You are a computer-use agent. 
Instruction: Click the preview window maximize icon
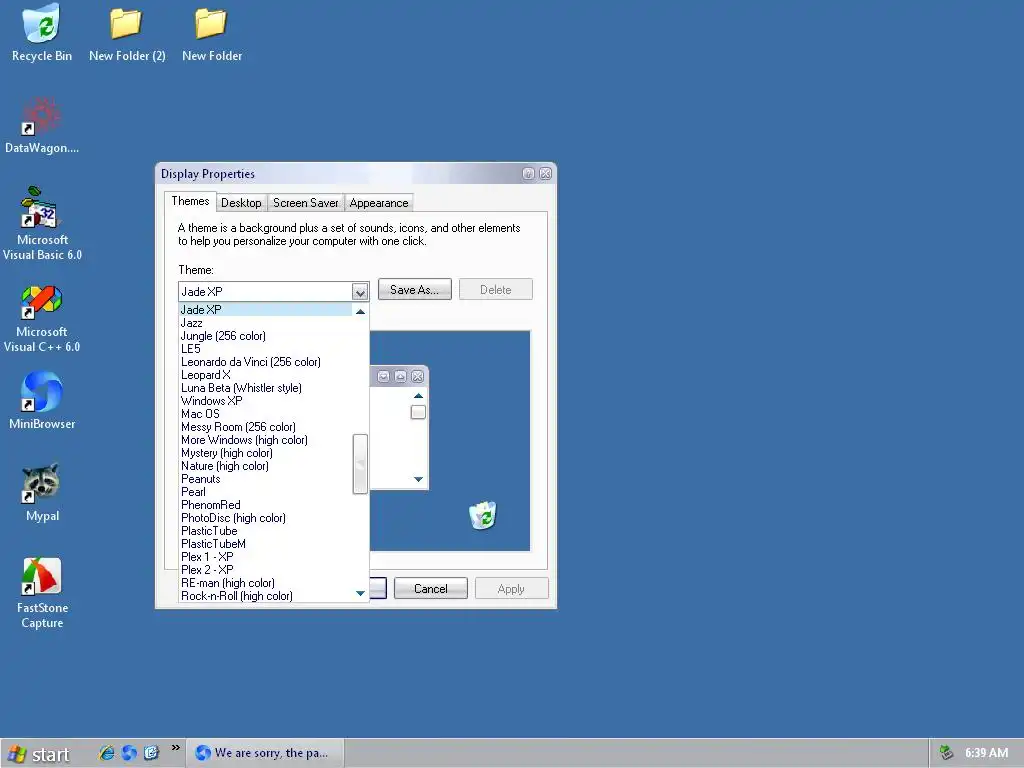(400, 376)
